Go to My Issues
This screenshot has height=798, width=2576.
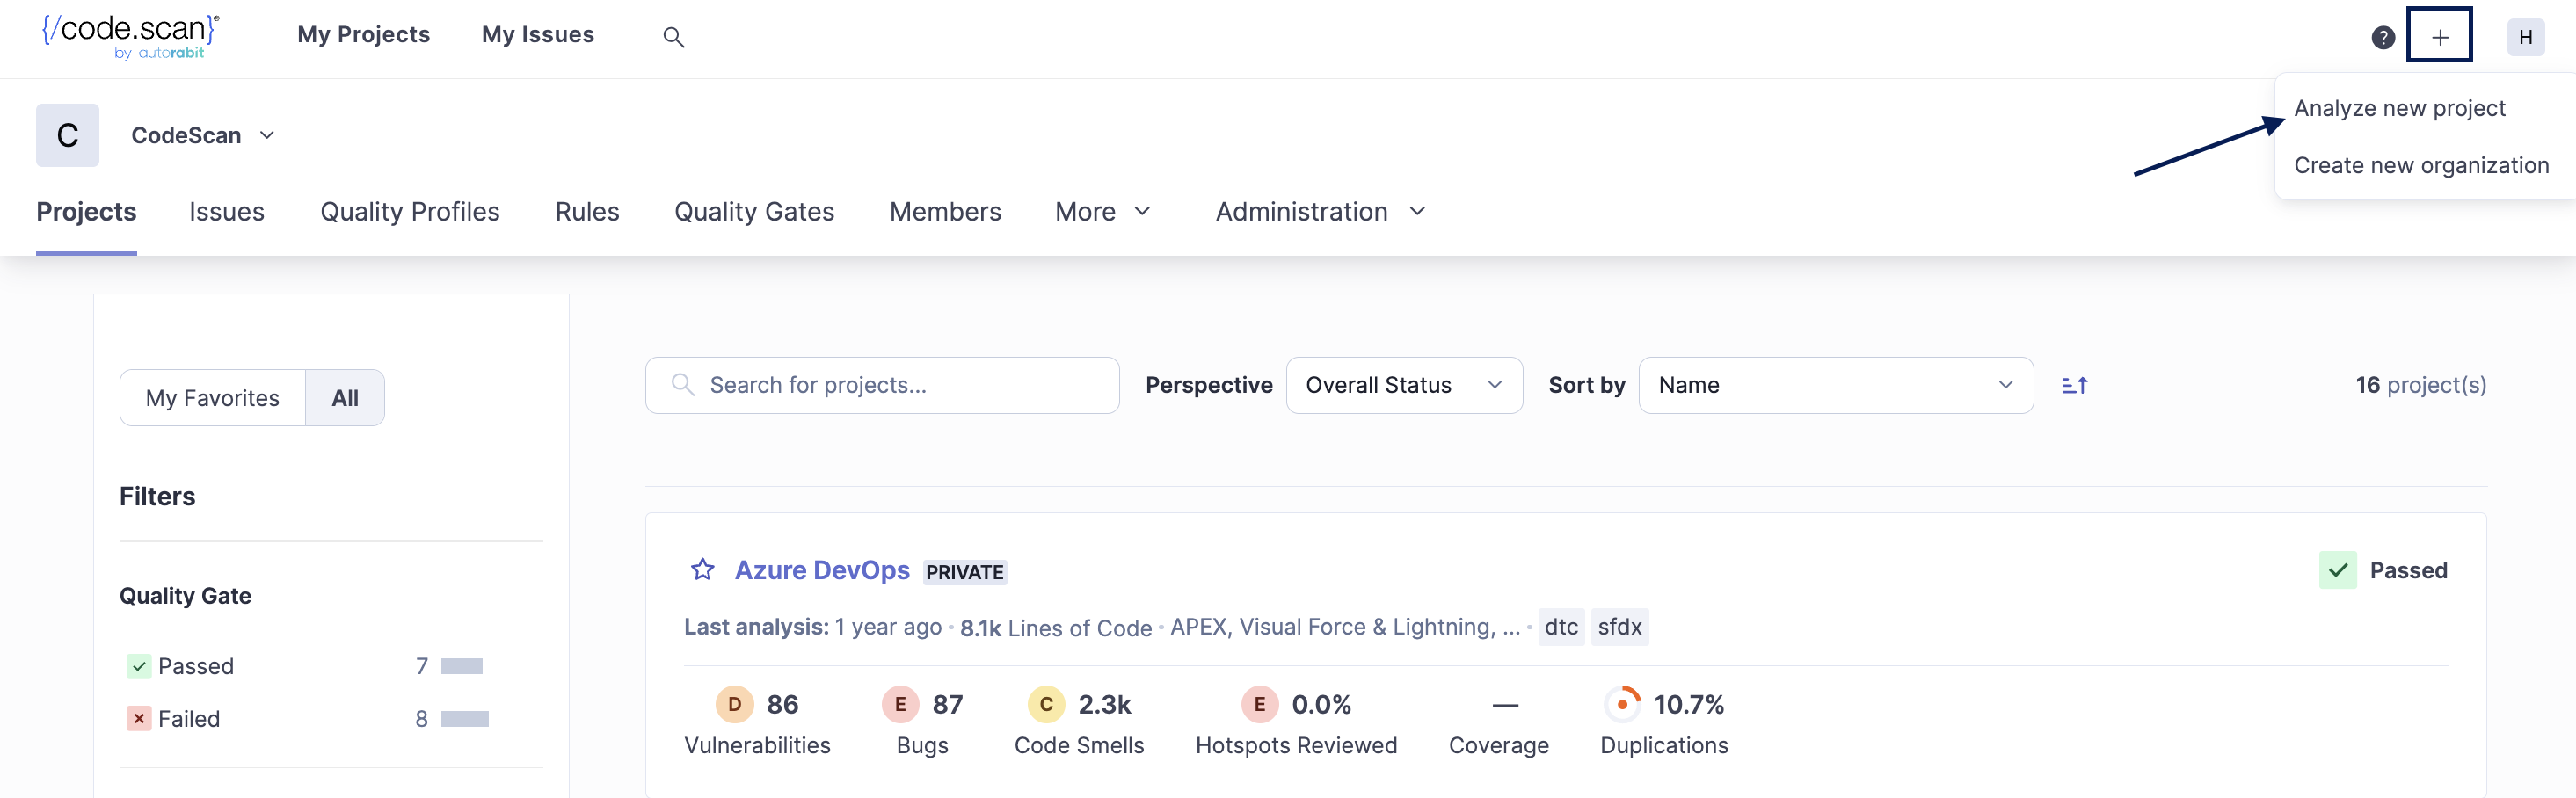537,35
